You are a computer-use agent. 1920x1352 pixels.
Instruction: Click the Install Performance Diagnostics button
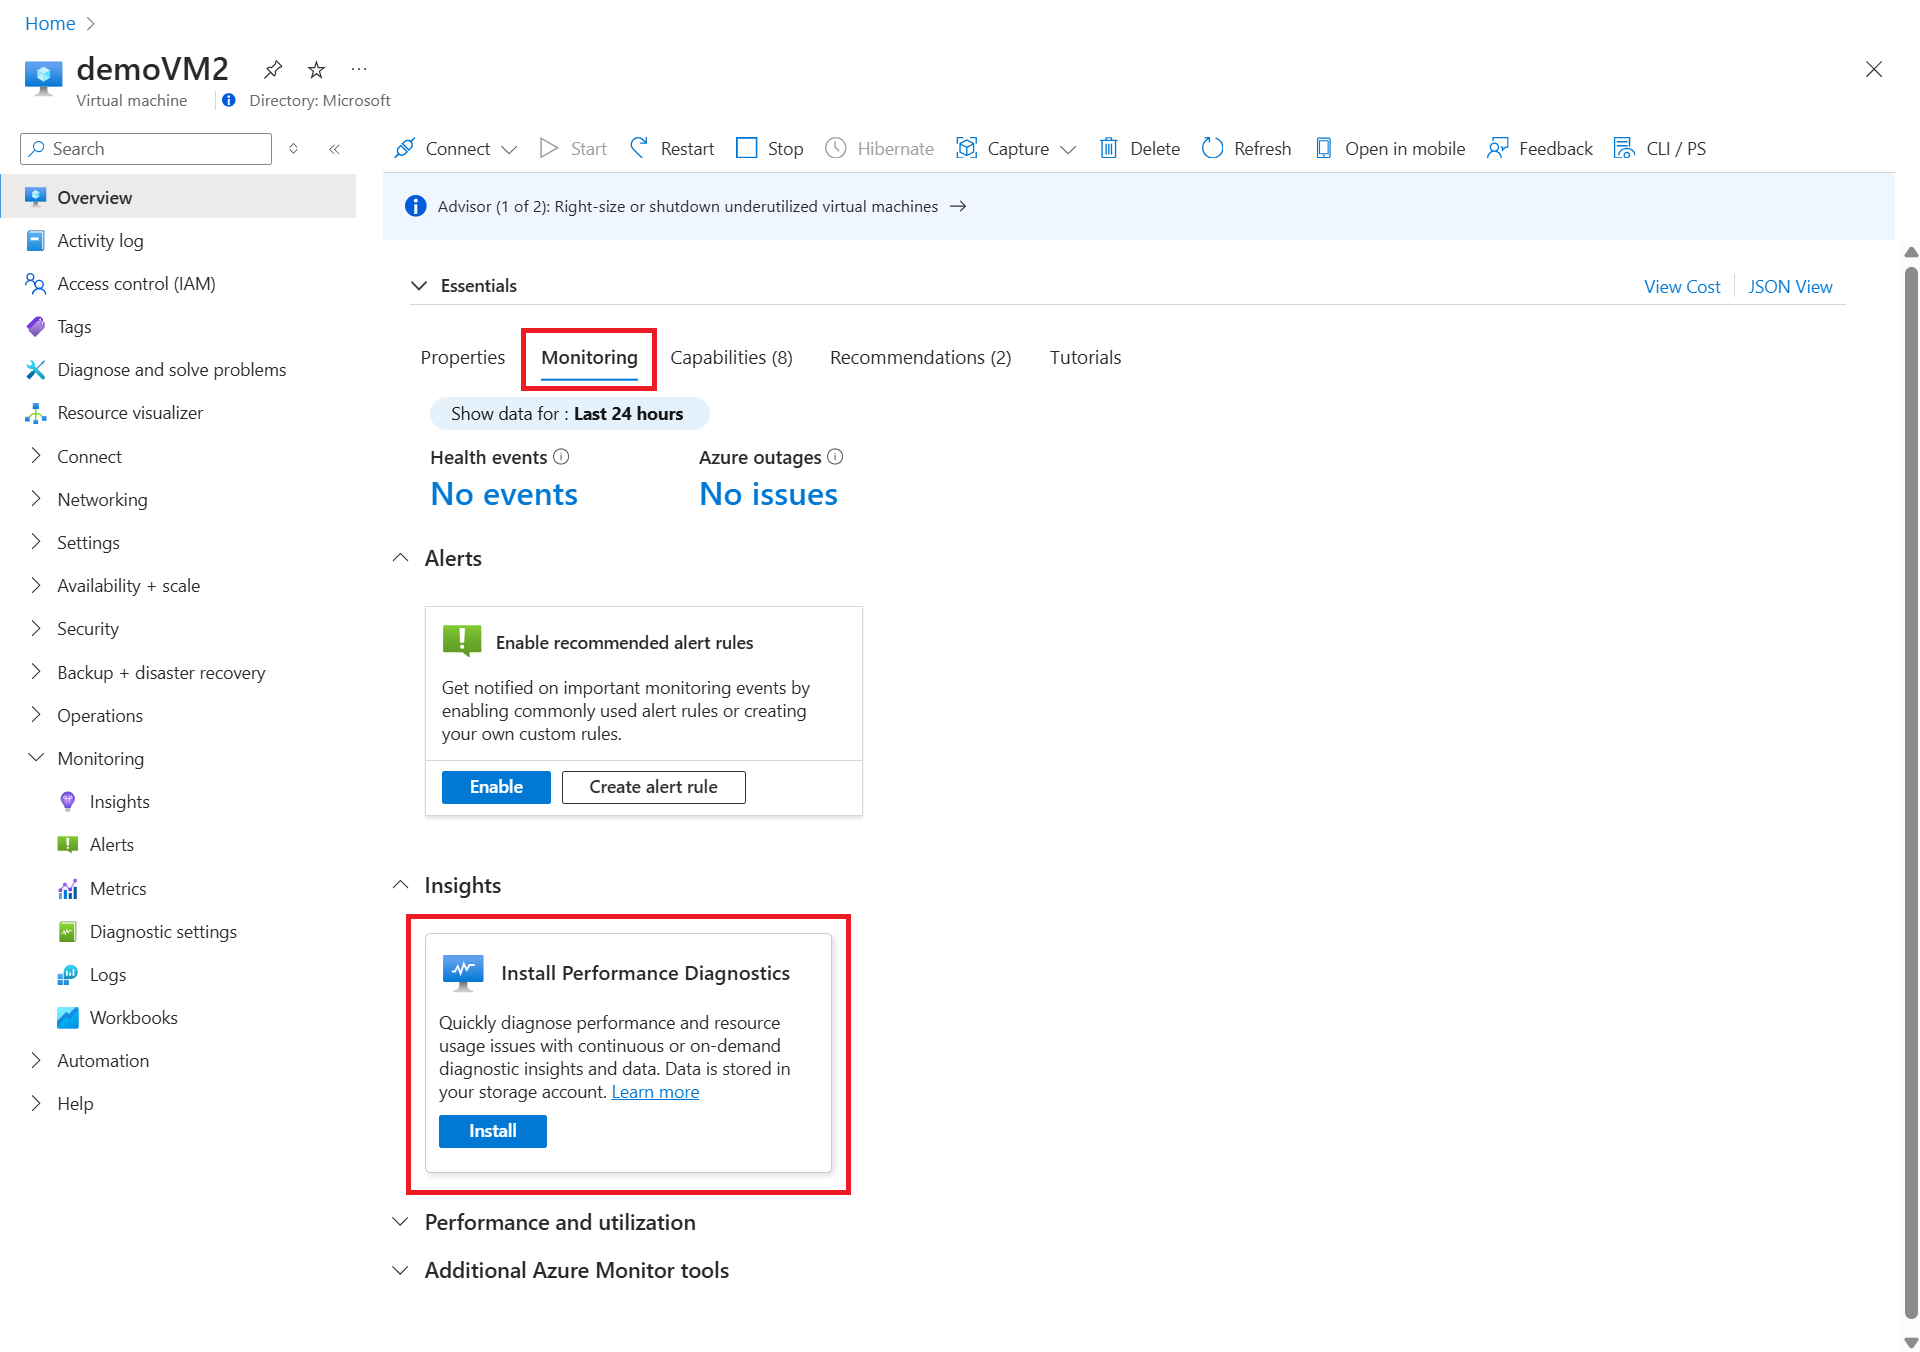[492, 1131]
